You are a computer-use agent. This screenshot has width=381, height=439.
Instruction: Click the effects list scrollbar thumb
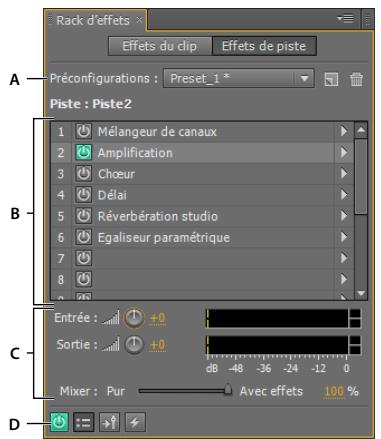click(361, 177)
